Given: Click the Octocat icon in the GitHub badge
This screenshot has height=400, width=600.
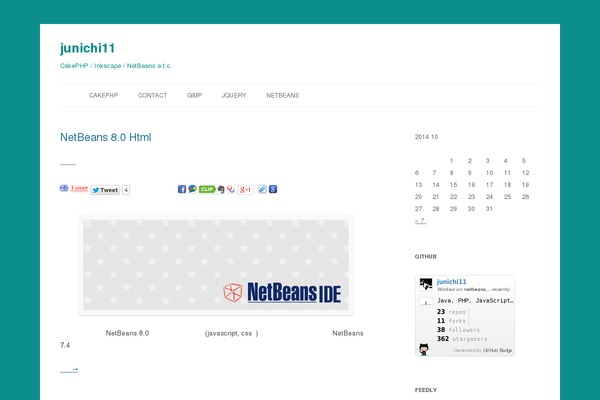Looking at the screenshot, I should [424, 349].
